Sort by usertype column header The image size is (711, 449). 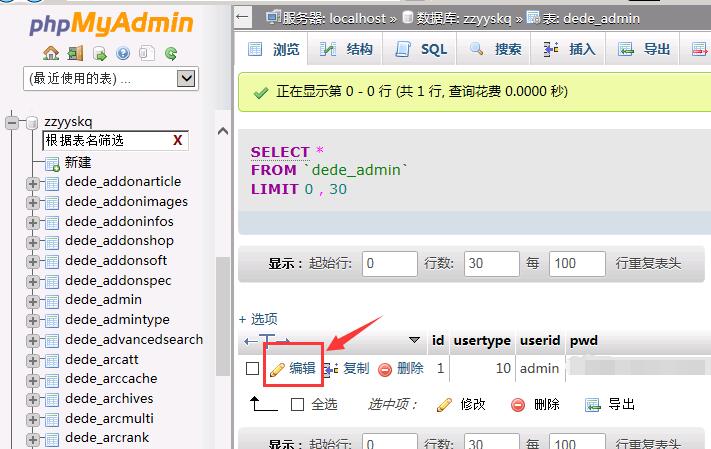click(x=482, y=341)
